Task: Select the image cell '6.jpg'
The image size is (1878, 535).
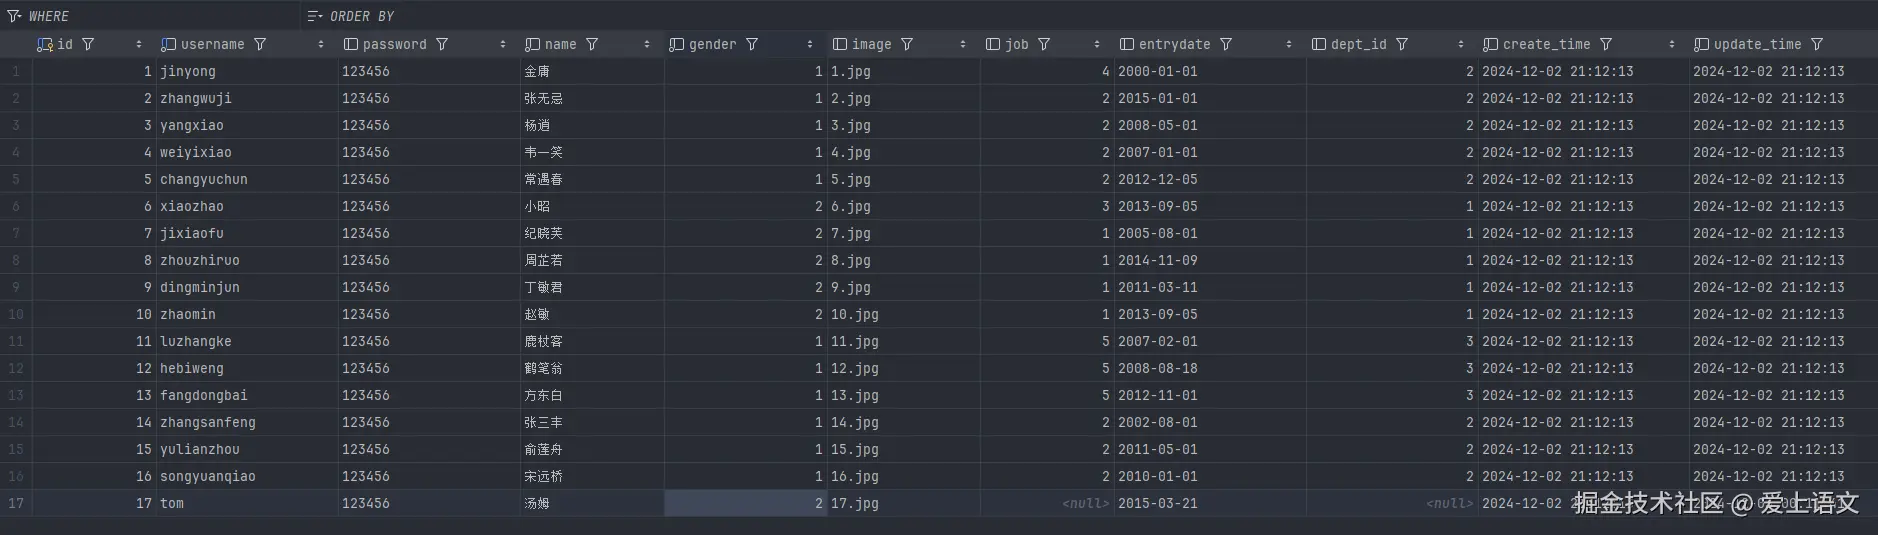Action: pos(904,206)
